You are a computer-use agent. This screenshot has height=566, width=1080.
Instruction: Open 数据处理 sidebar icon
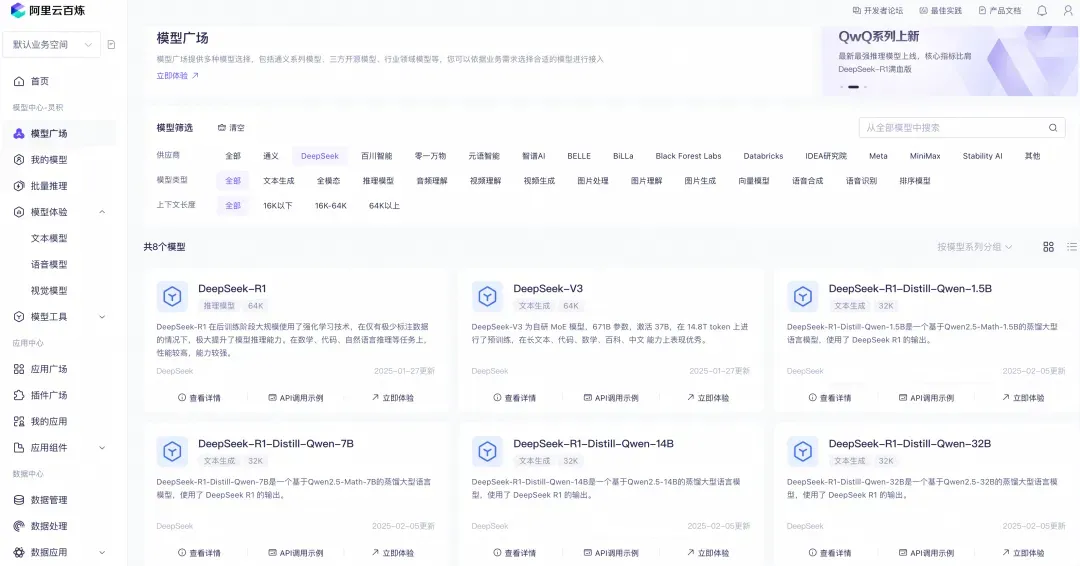[x=19, y=526]
